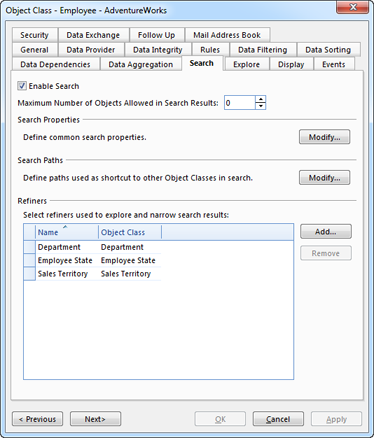374x438 pixels.
Task: Select the Mail Address Book tab
Action: pos(227,35)
